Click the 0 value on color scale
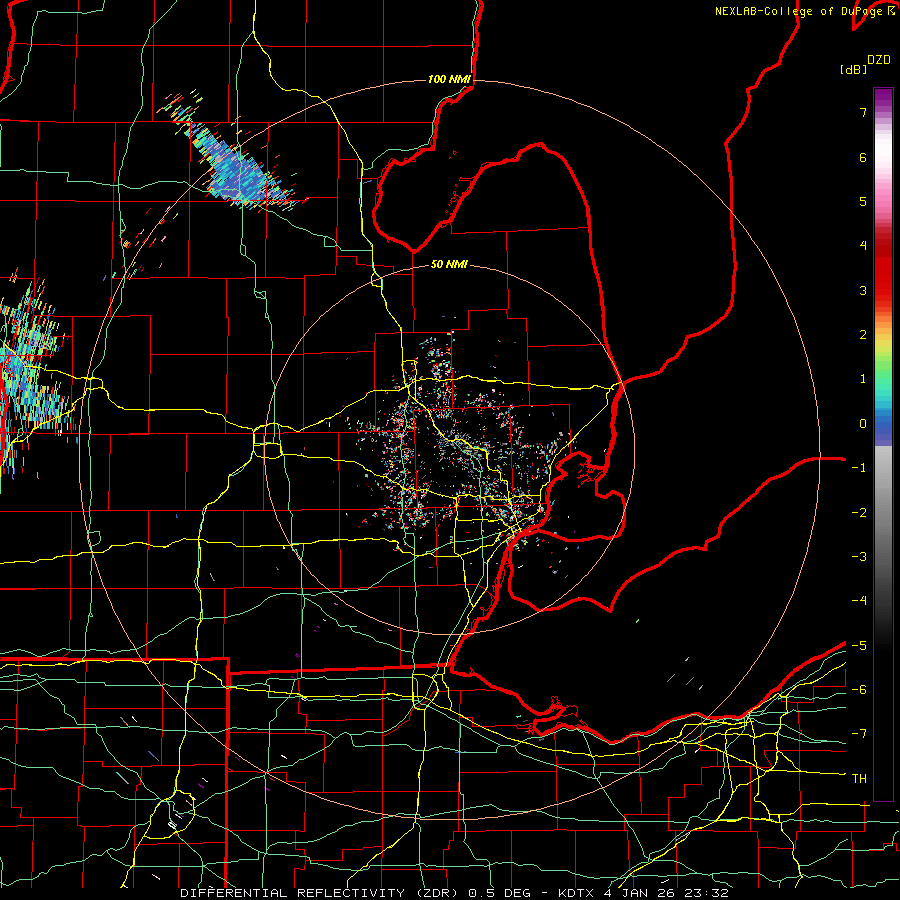This screenshot has width=900, height=900. click(x=863, y=424)
